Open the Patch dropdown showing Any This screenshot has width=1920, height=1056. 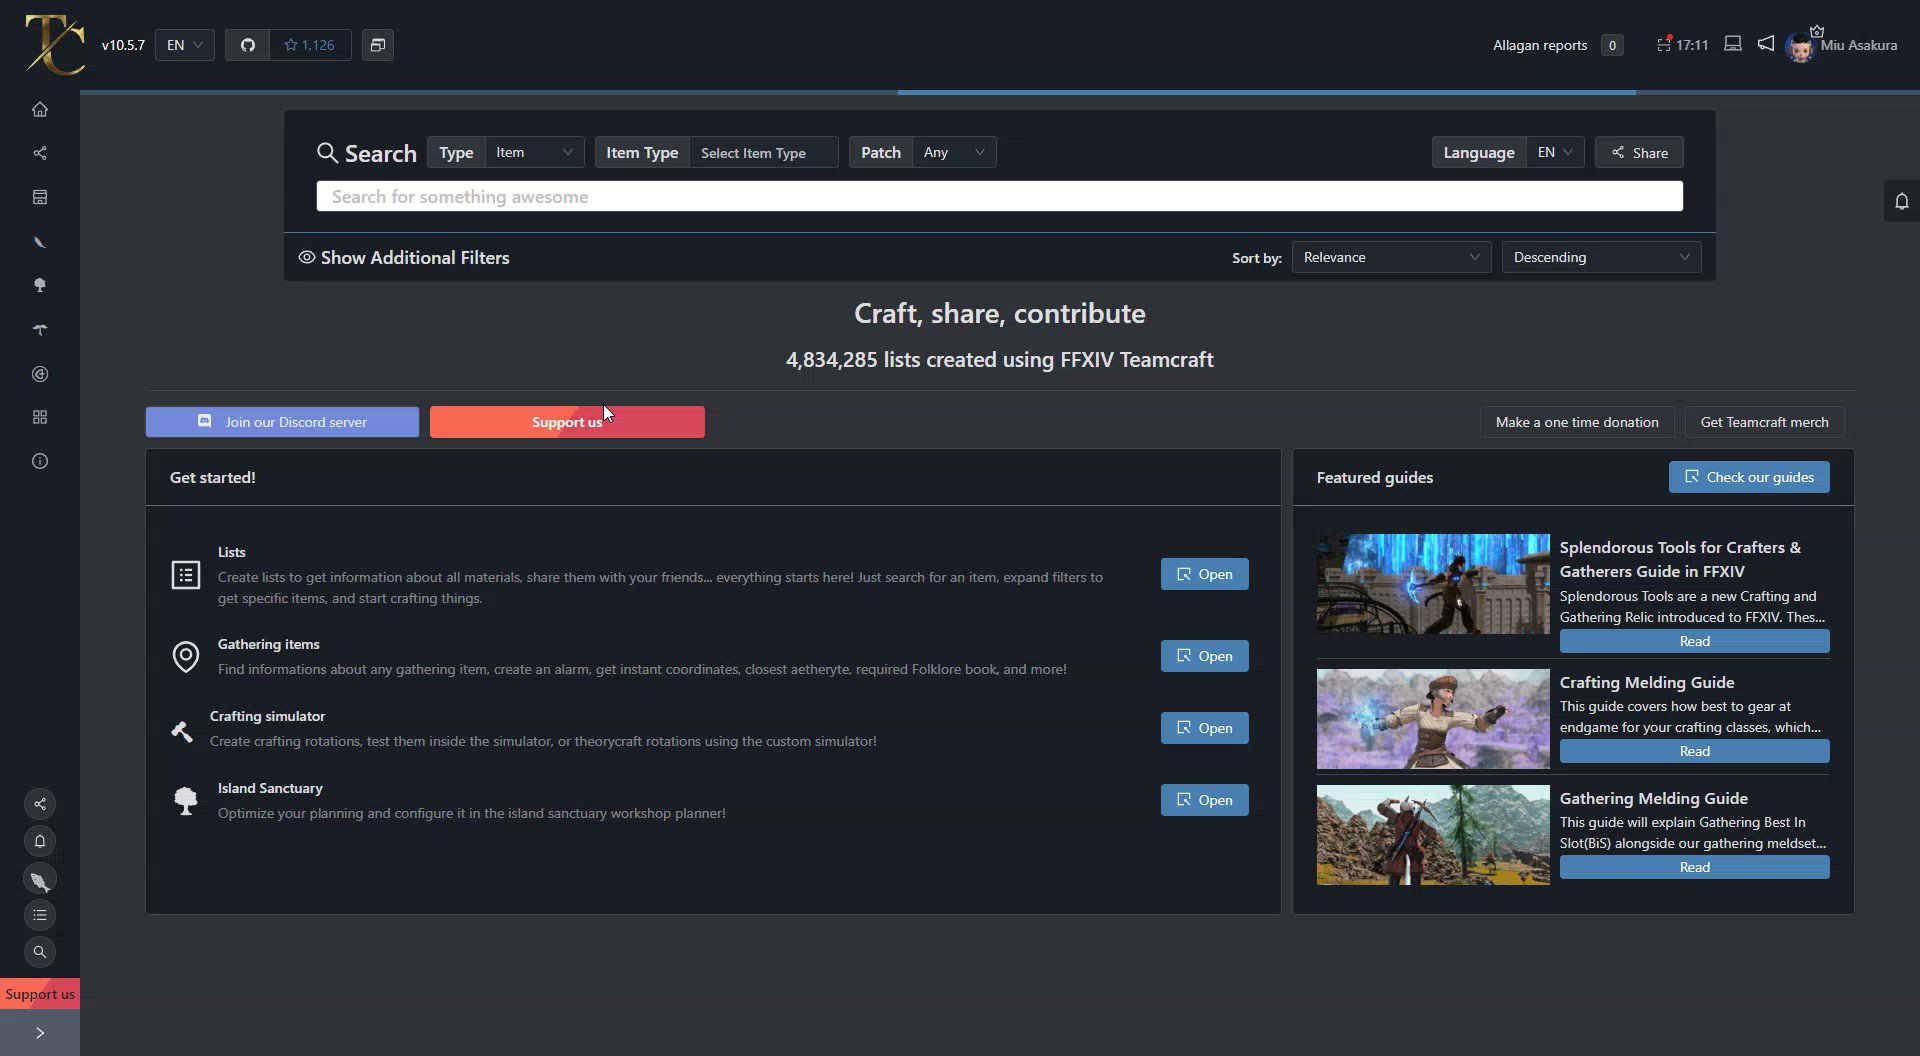click(x=954, y=152)
